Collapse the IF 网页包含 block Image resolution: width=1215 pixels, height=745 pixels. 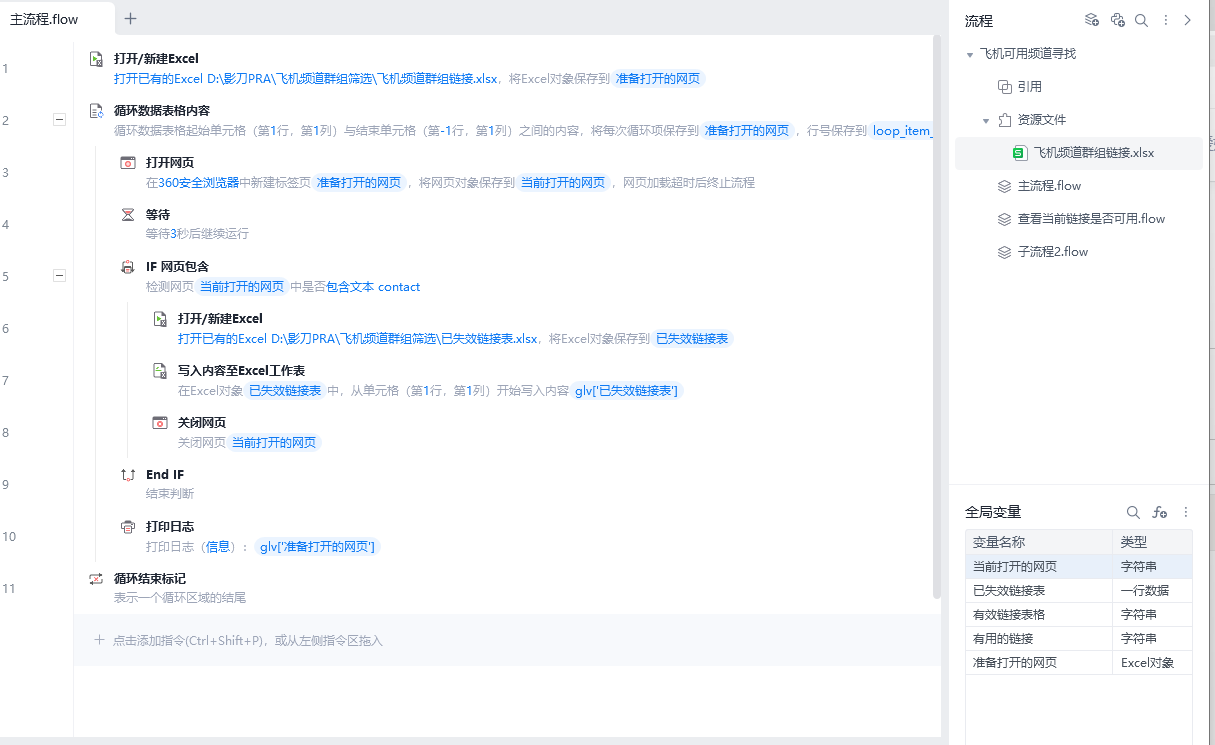[x=59, y=276]
